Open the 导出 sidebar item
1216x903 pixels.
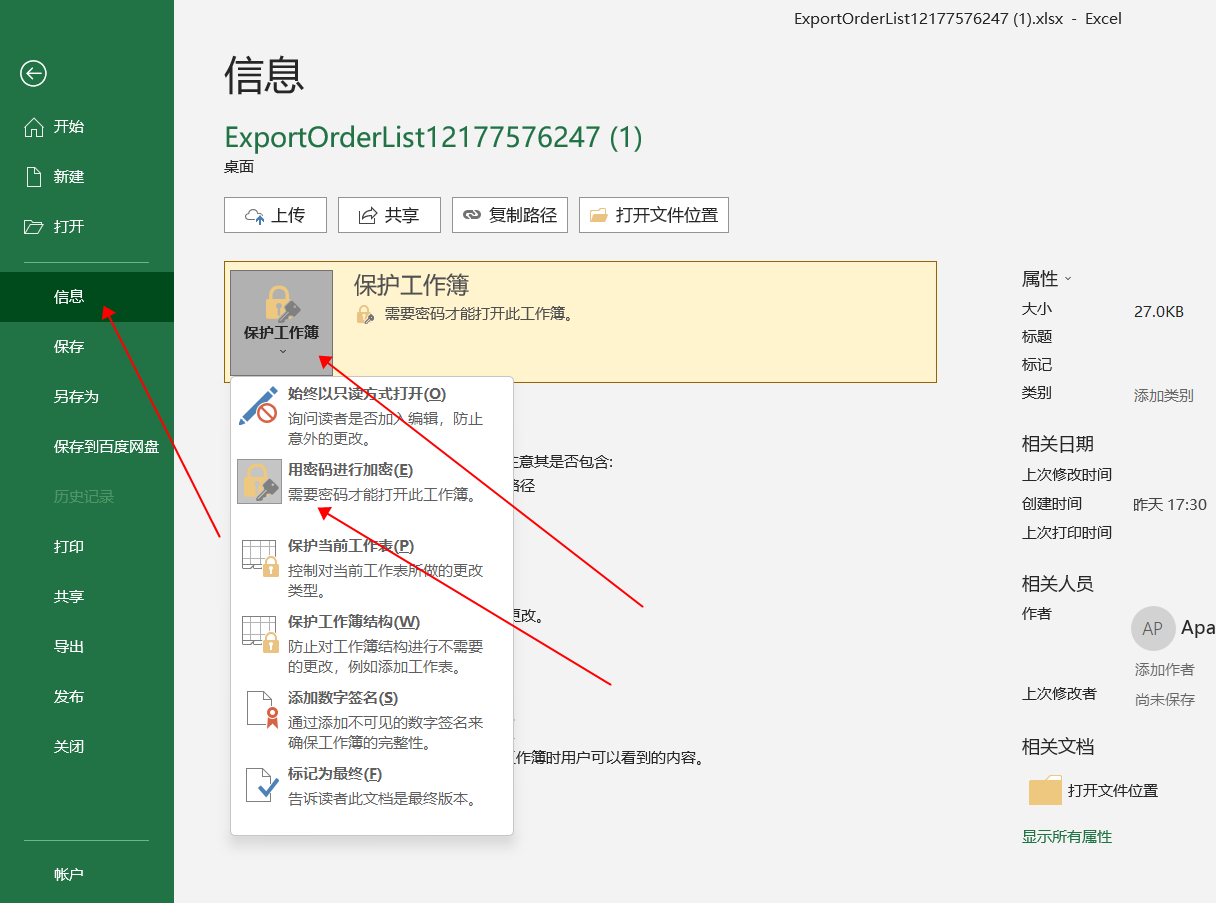click(68, 647)
